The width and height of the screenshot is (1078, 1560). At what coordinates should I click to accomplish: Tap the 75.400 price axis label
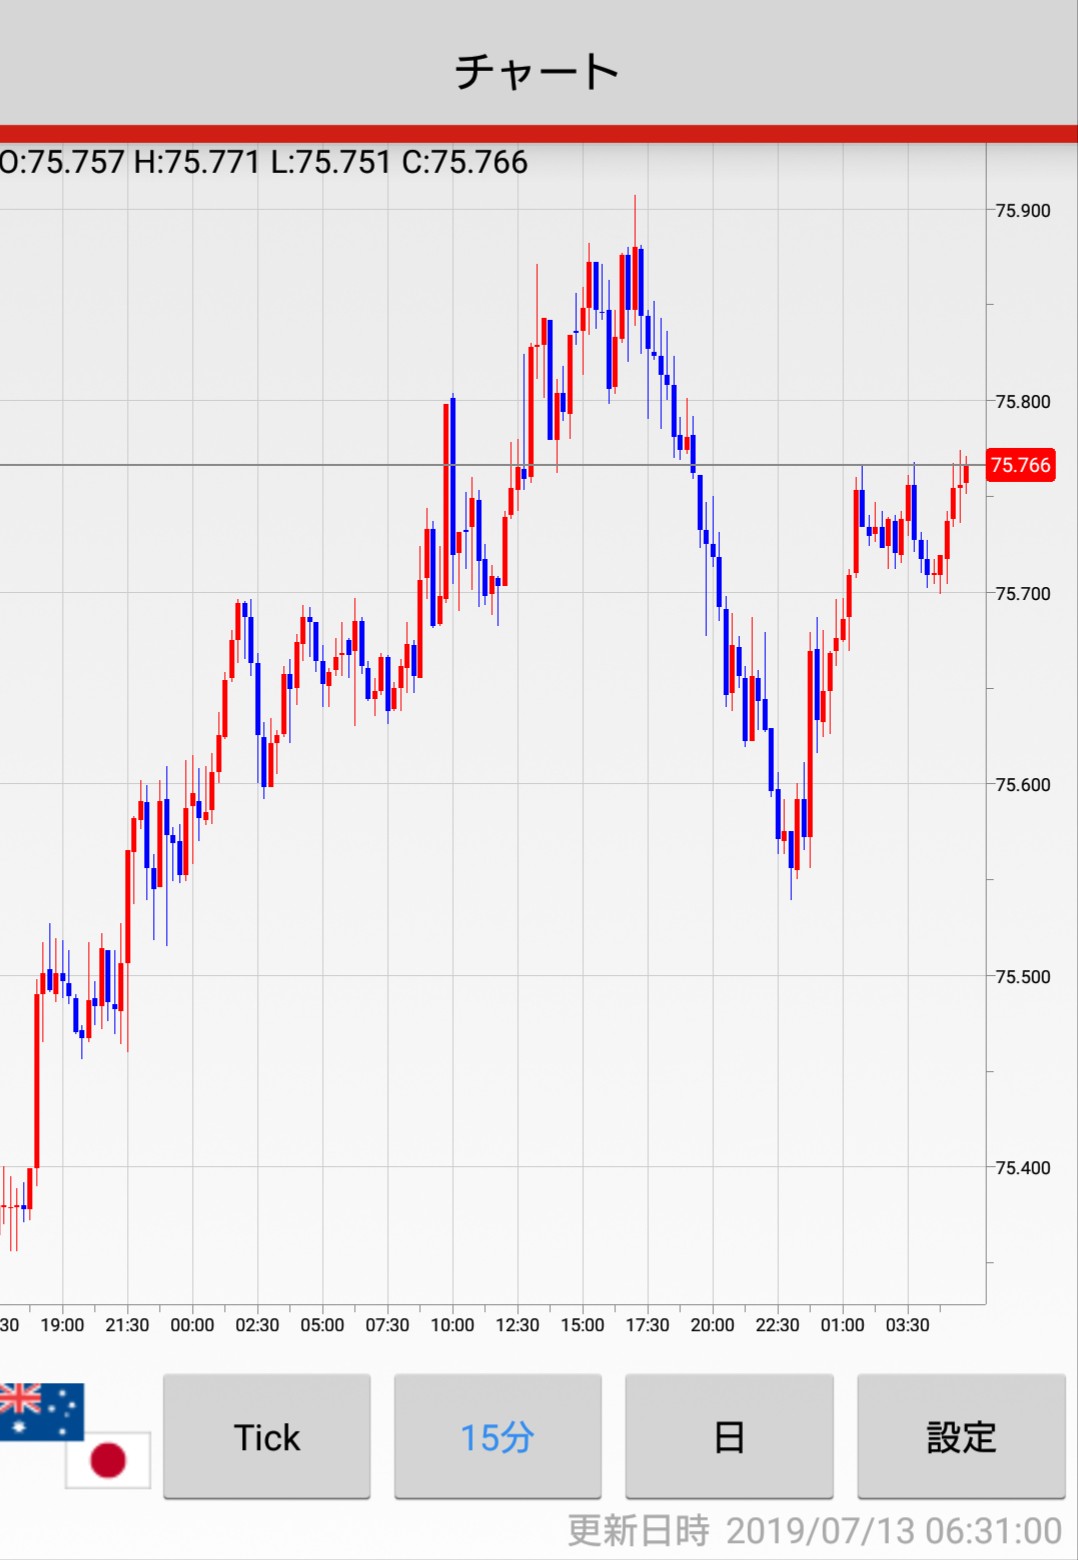tap(1022, 1167)
